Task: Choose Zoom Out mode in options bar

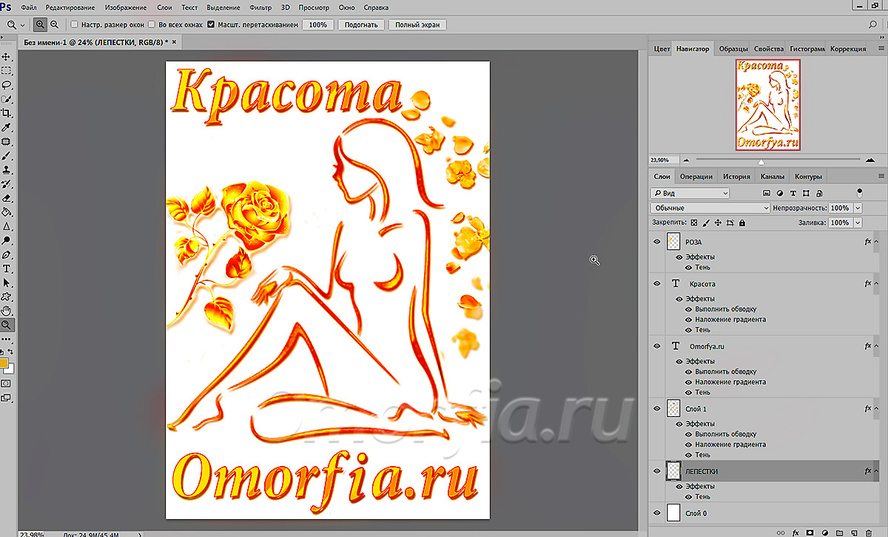Action: click(54, 25)
